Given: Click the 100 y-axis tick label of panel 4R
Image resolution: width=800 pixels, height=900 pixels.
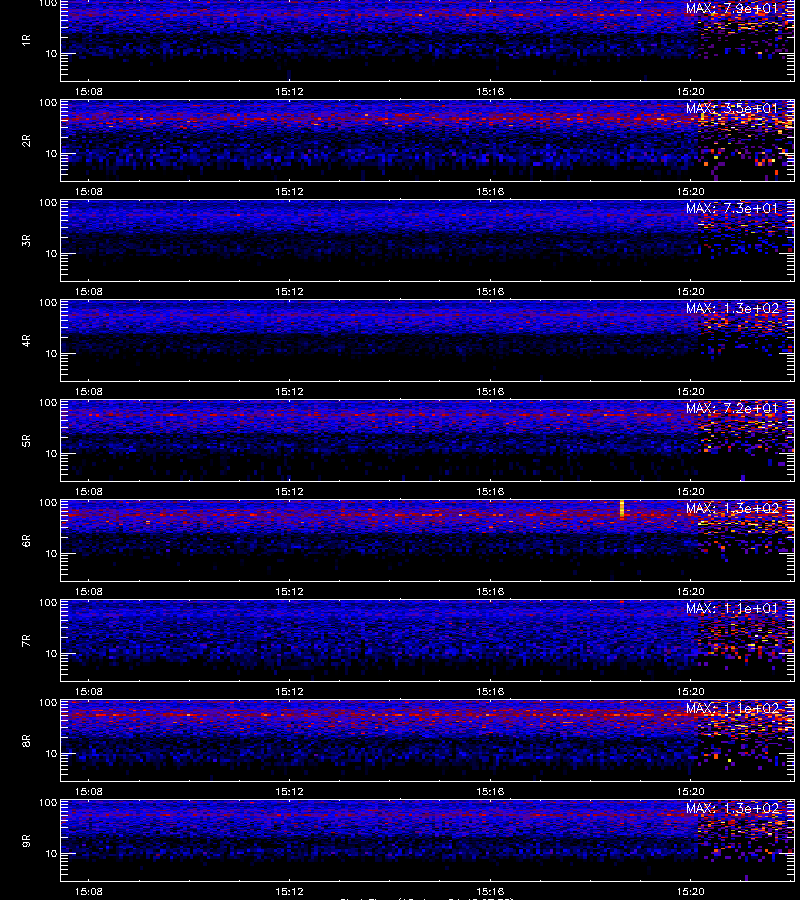Looking at the screenshot, I should pyautogui.click(x=48, y=302).
